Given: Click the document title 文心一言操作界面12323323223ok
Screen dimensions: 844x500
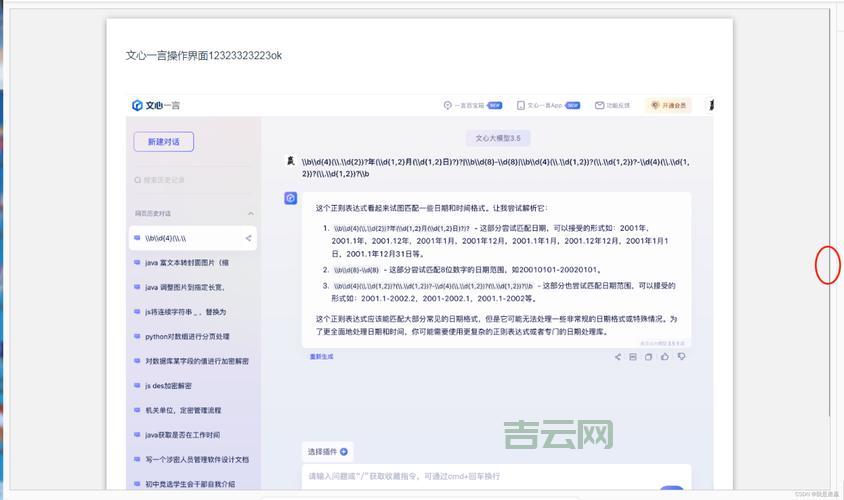Looking at the screenshot, I should pyautogui.click(x=203, y=55).
